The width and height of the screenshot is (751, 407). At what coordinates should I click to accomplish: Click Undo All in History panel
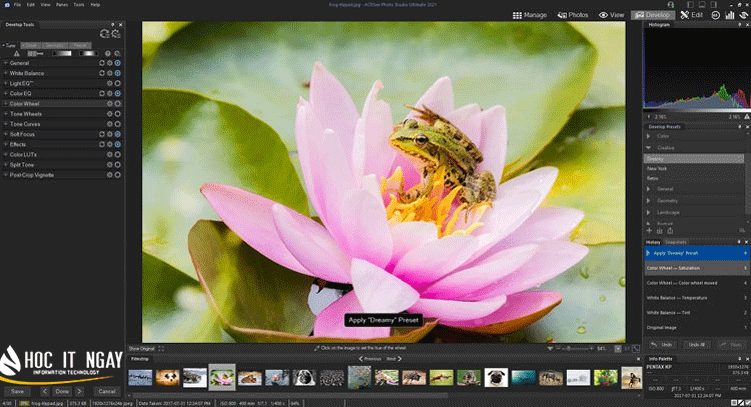696,345
